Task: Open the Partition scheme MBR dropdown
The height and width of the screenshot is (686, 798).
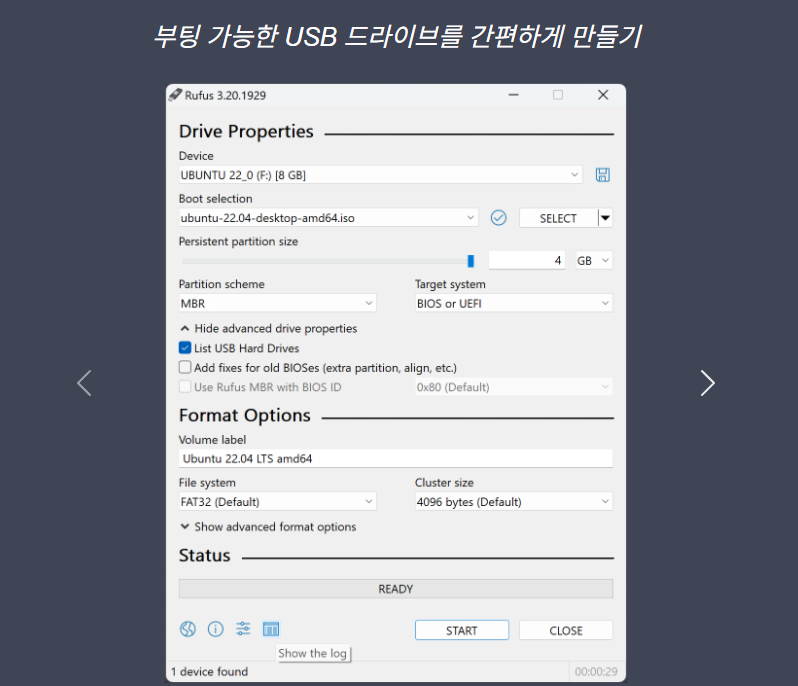Action: click(277, 303)
